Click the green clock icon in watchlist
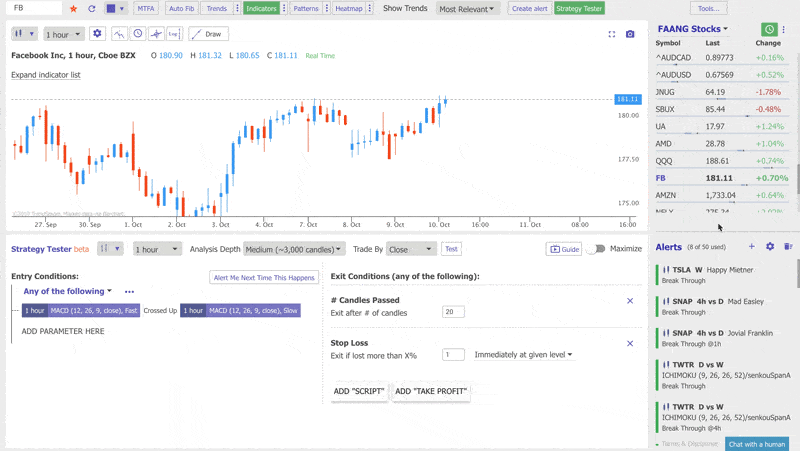Viewport: 800px width, 451px height. (x=769, y=29)
